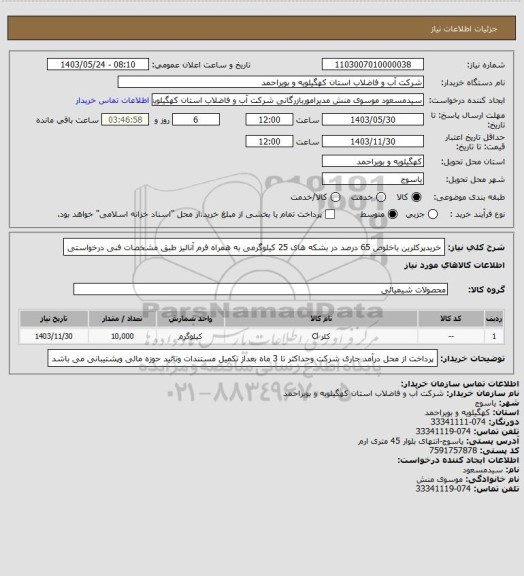The height and width of the screenshot is (576, 524).
Task: Click the price validity date 1403/11/30 field
Action: (x=373, y=141)
